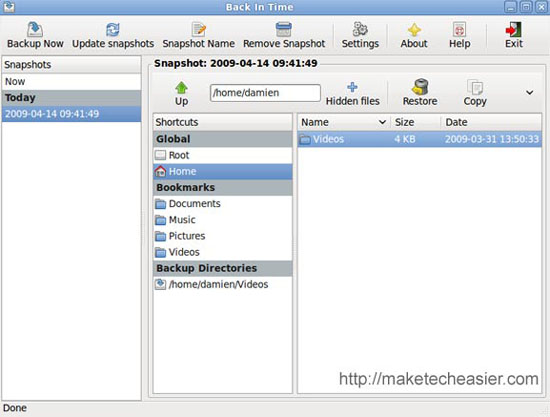This screenshot has height=417, width=550.
Task: Copy the selected snapshot item
Action: pos(475,93)
